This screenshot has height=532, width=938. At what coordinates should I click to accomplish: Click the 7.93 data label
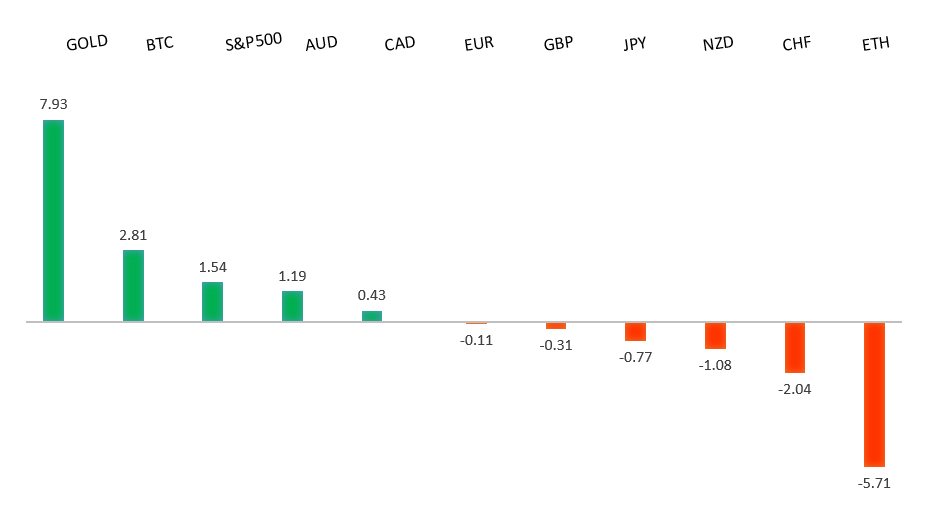tap(53, 104)
